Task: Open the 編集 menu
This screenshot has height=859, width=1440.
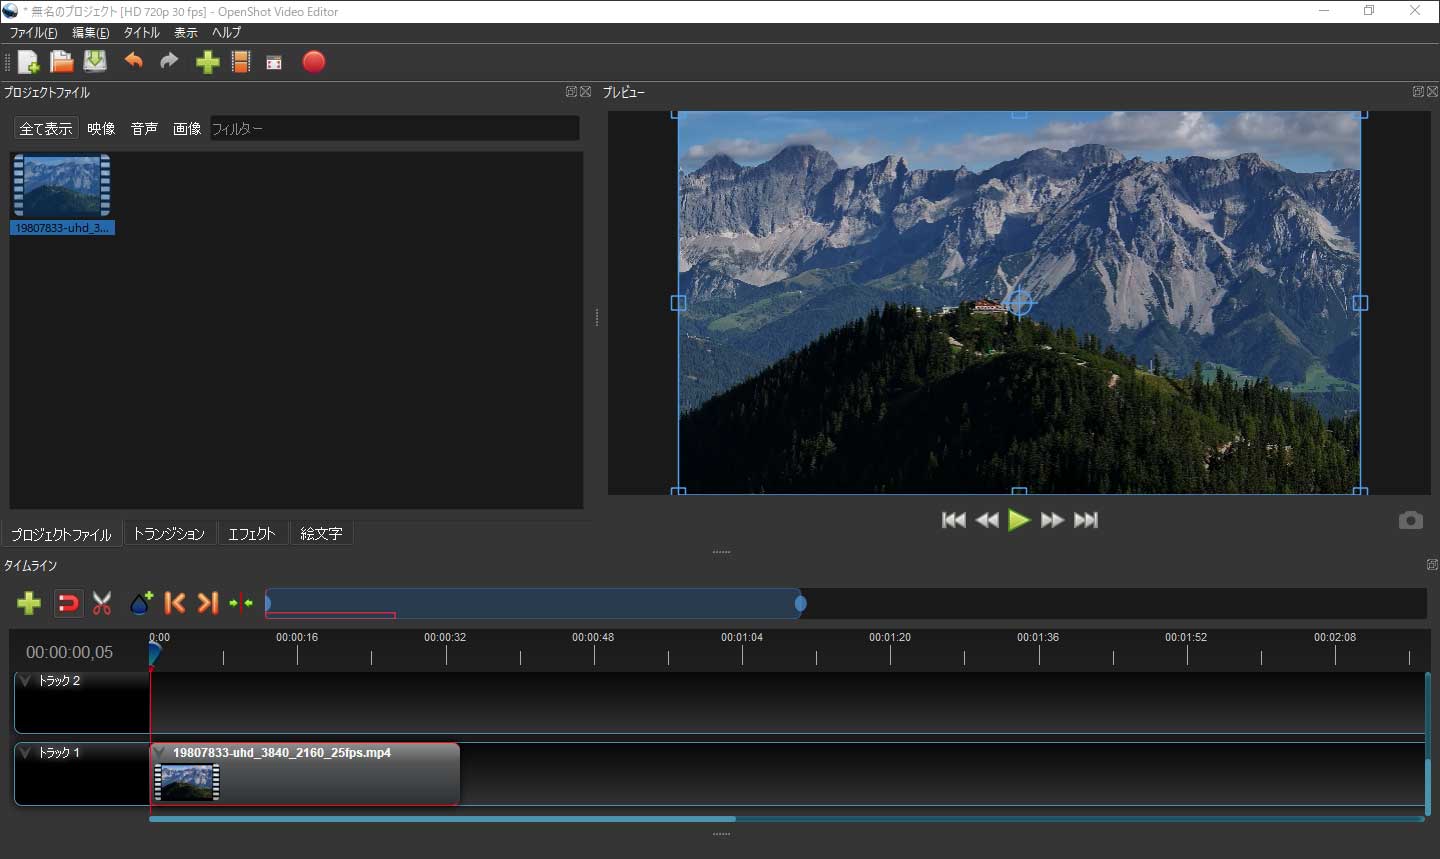Action: point(91,33)
